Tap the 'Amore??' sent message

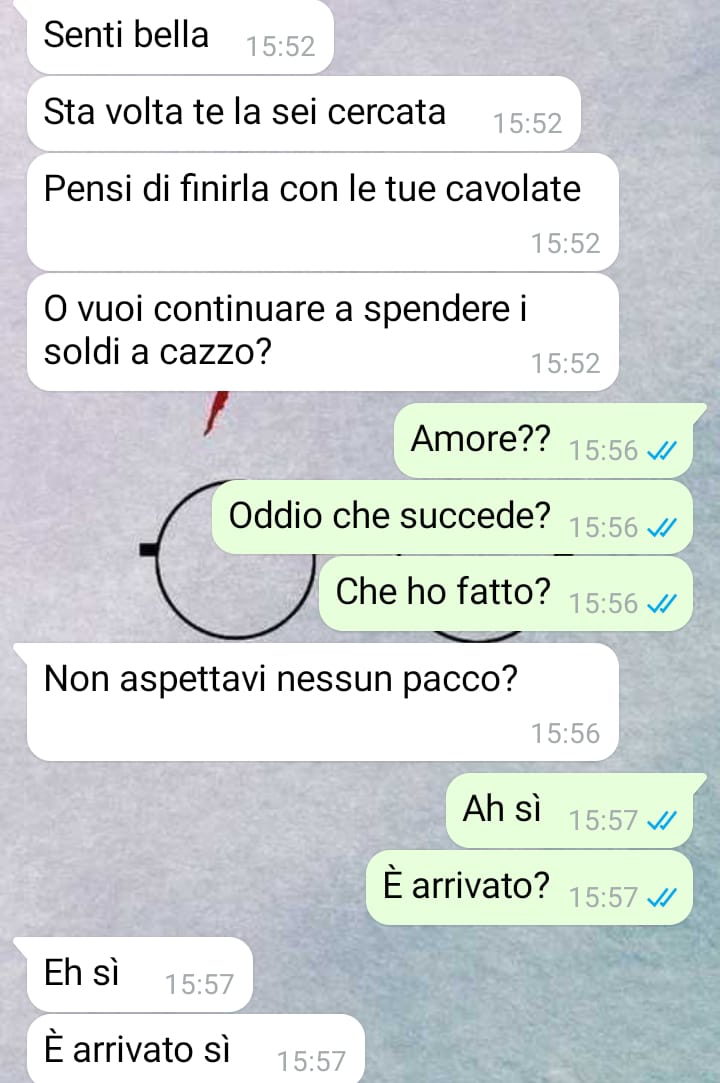(543, 441)
